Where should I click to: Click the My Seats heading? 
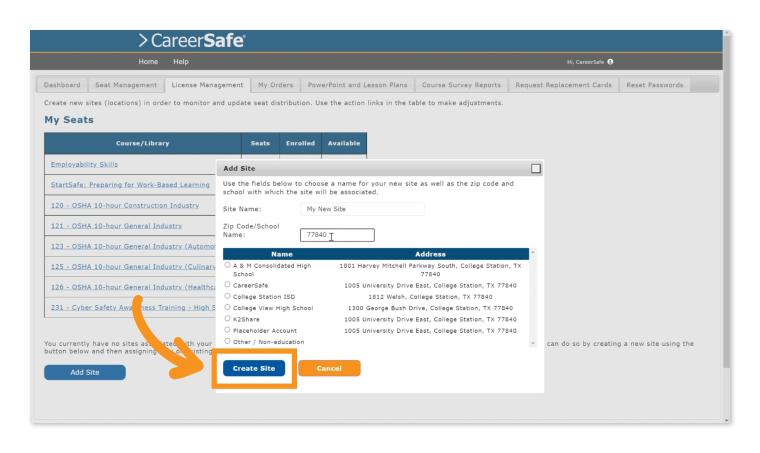(69, 120)
